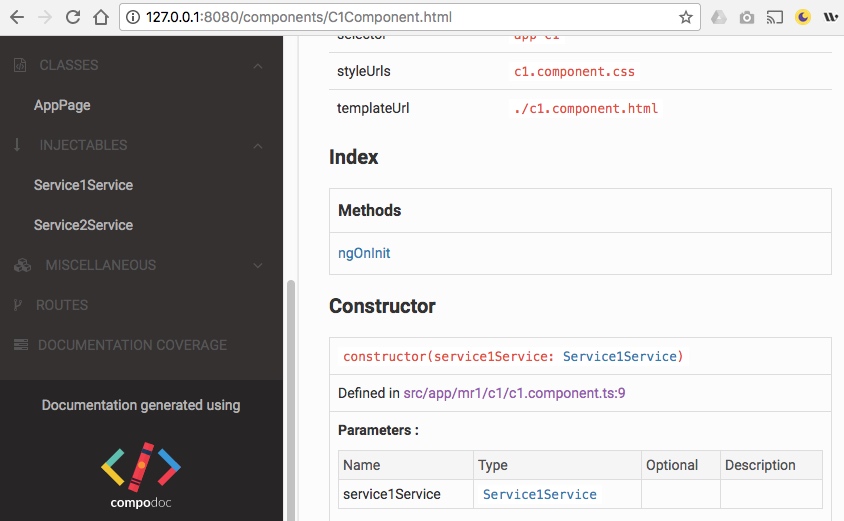View site information icon in address bar

point(132,17)
